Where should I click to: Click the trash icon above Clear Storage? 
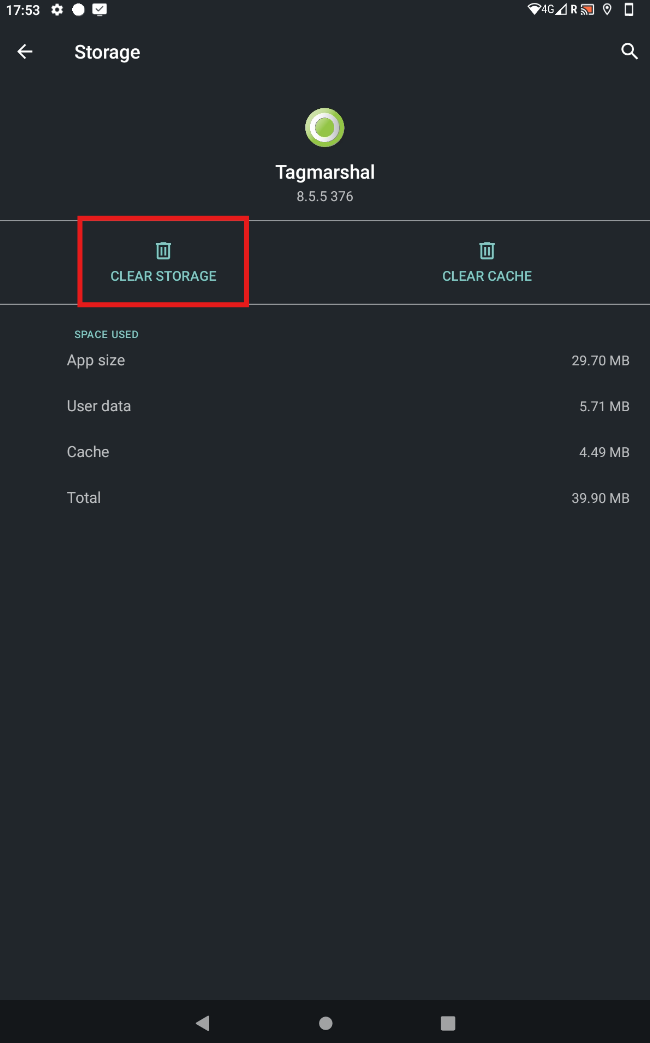coord(163,250)
